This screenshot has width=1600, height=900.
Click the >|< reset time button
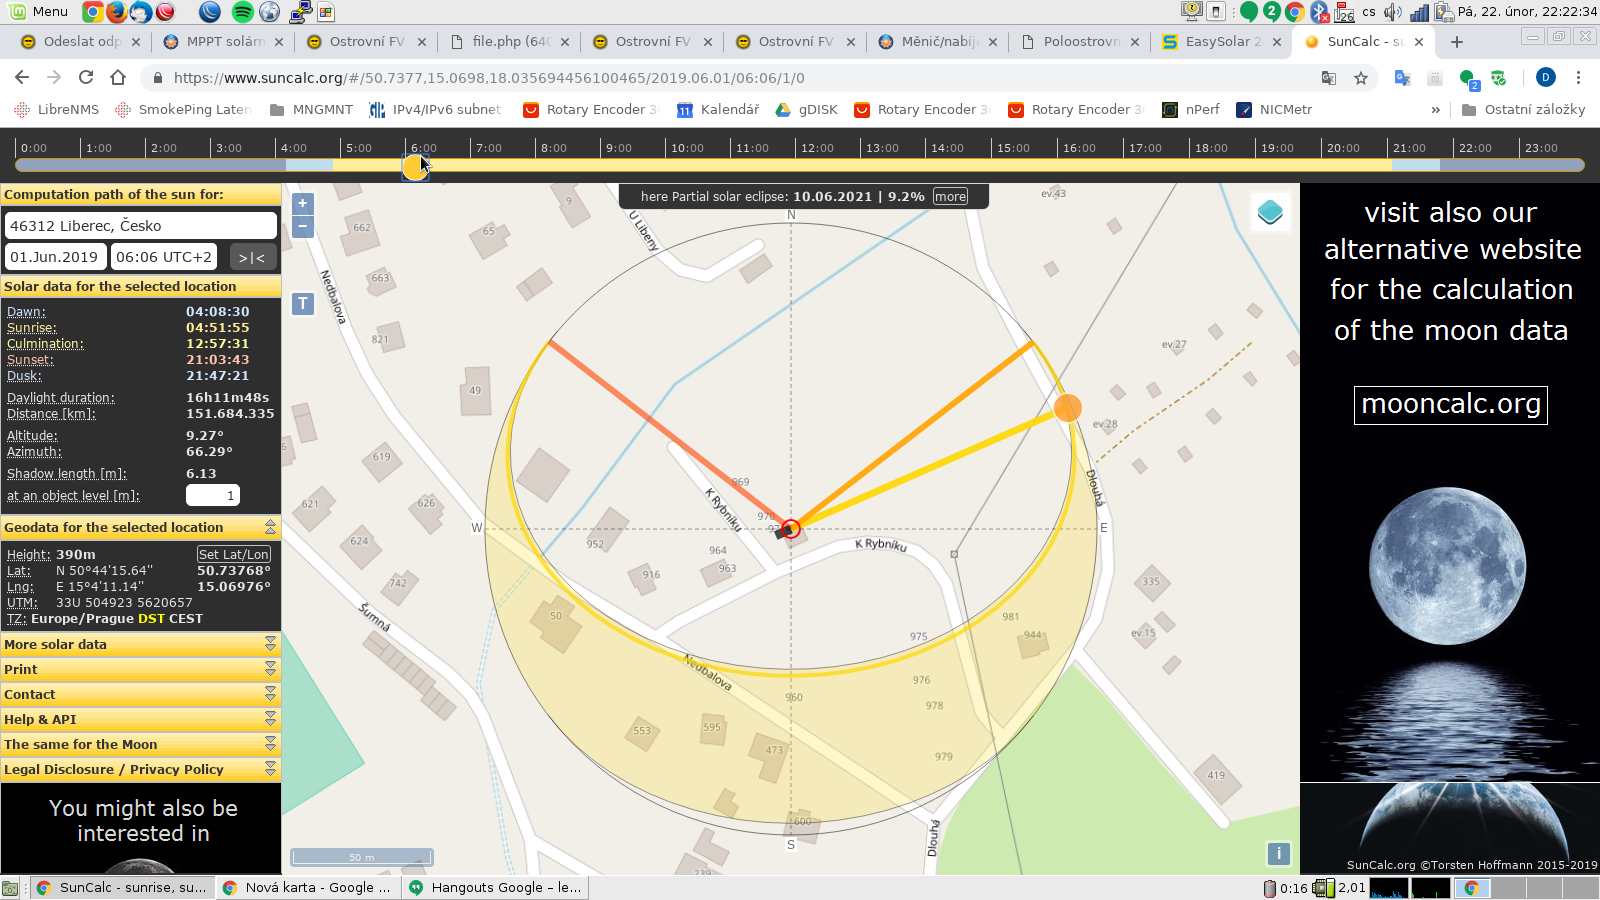252,257
